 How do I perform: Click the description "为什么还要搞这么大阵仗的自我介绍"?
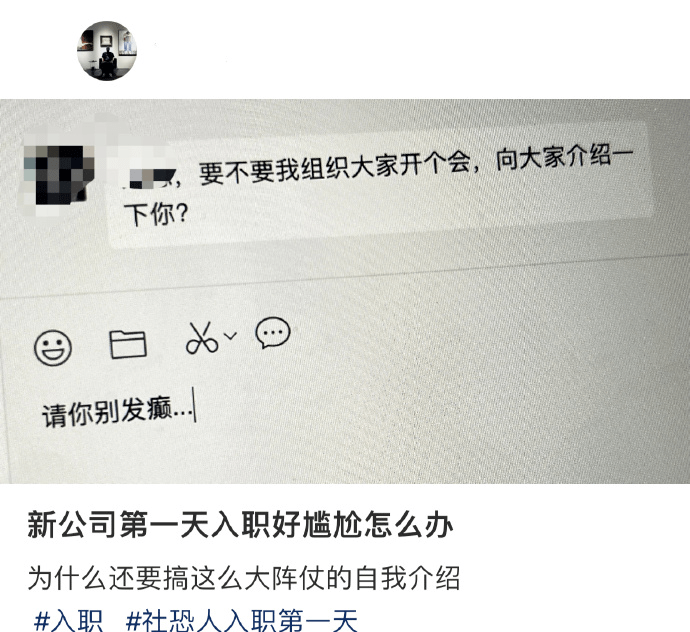(244, 578)
